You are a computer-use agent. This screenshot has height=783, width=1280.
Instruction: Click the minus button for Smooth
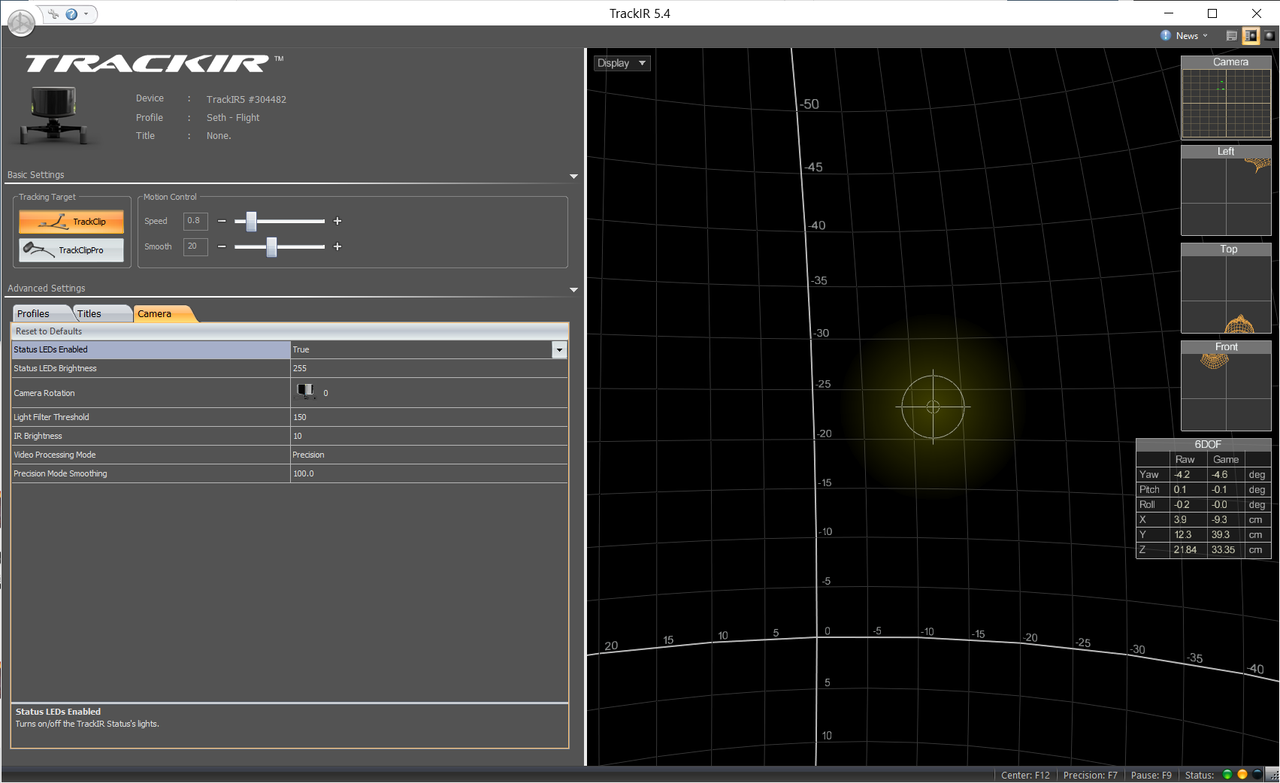coord(222,246)
